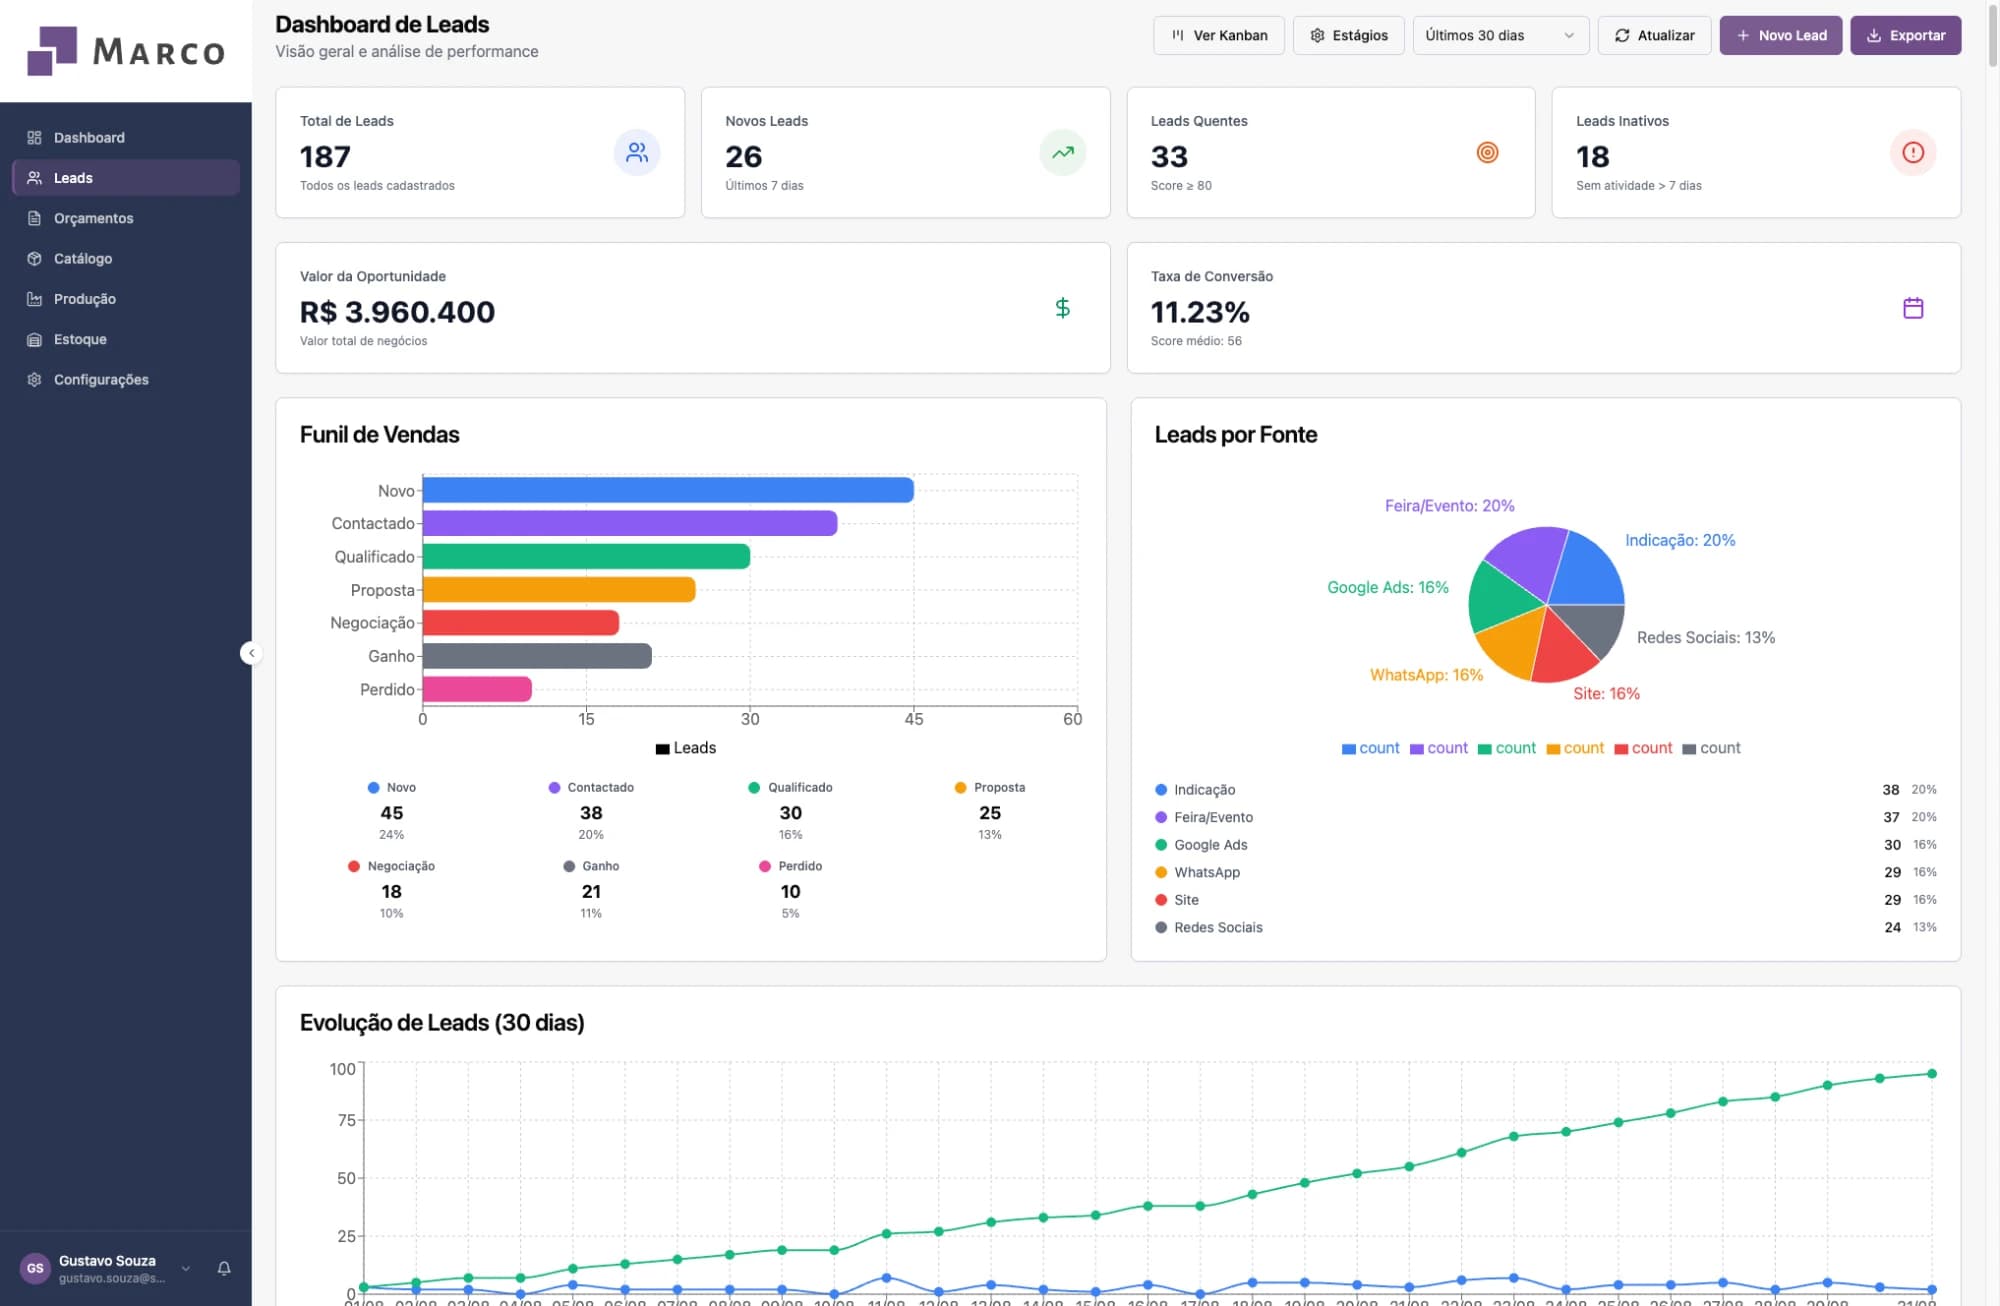
Task: Click the Estágios button
Action: click(x=1348, y=35)
